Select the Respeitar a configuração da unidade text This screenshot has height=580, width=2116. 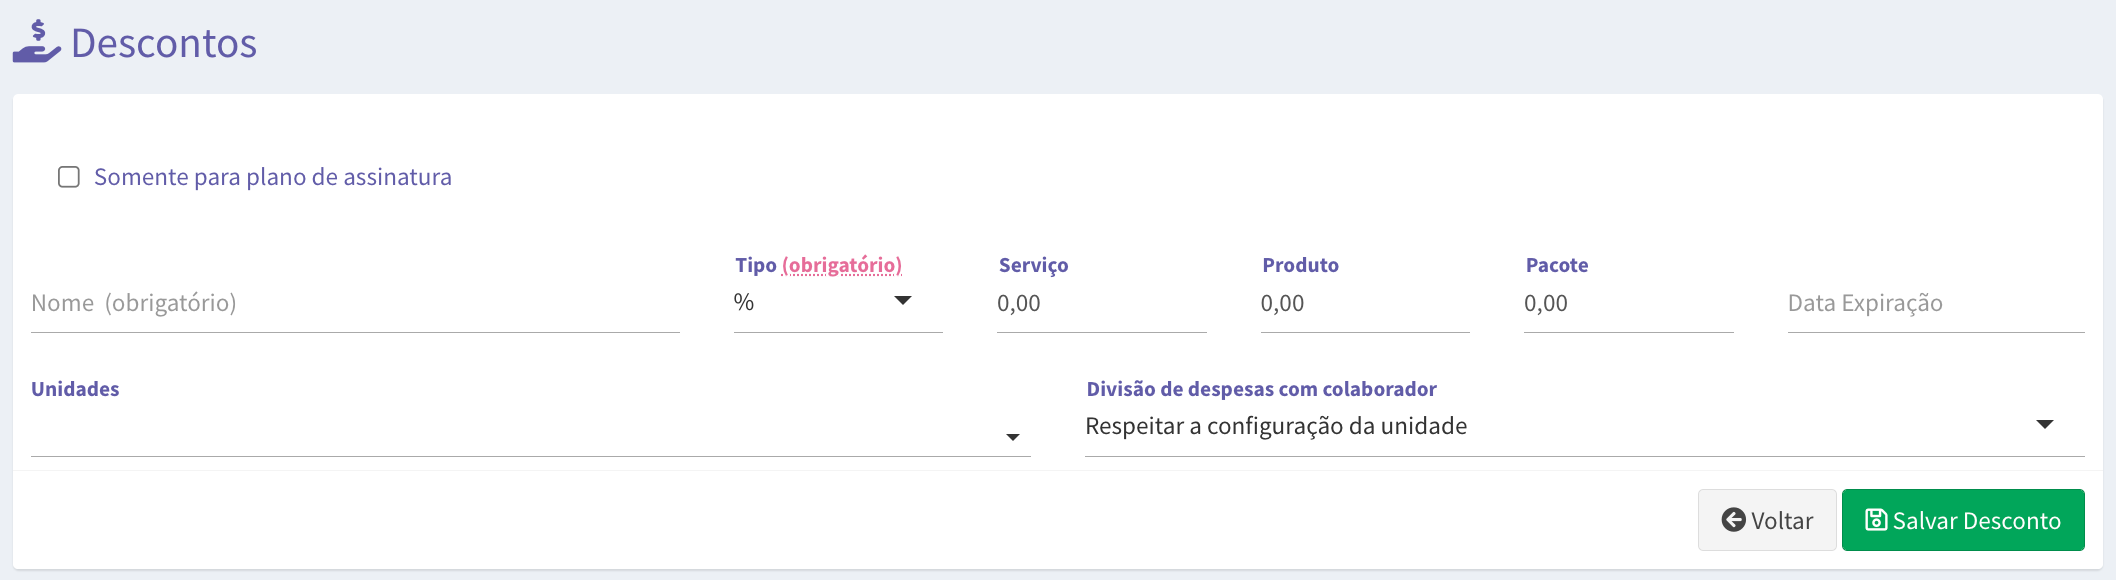1276,427
